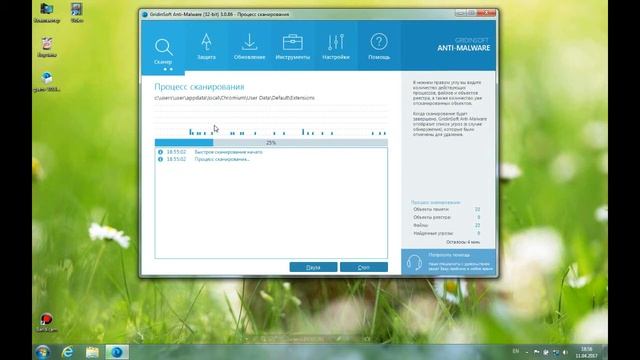Select the installer package desktop icon

pos(47,82)
